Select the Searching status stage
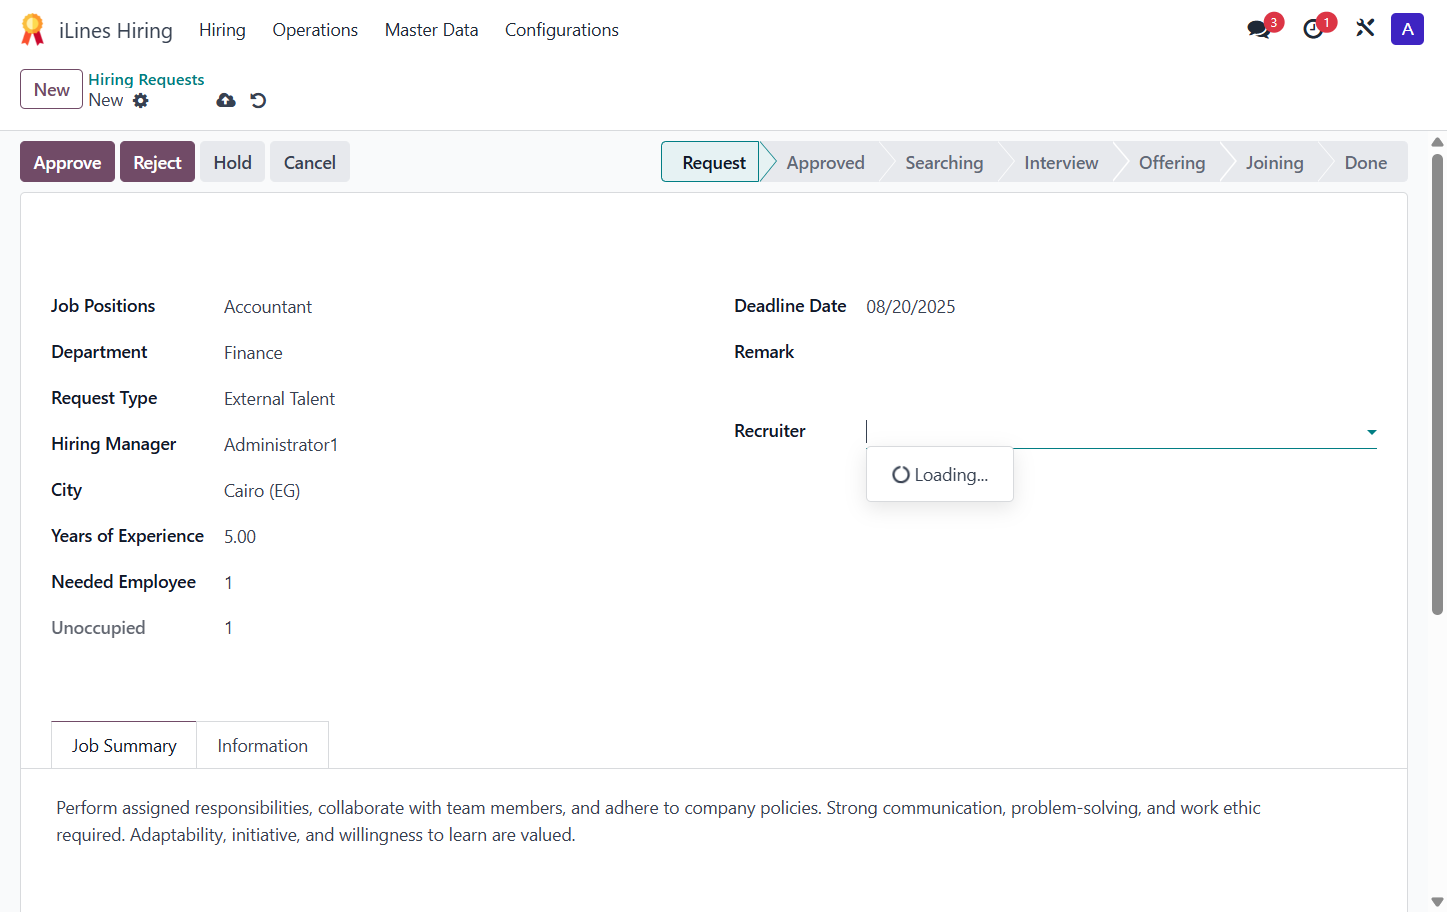The image size is (1447, 912). pyautogui.click(x=944, y=162)
